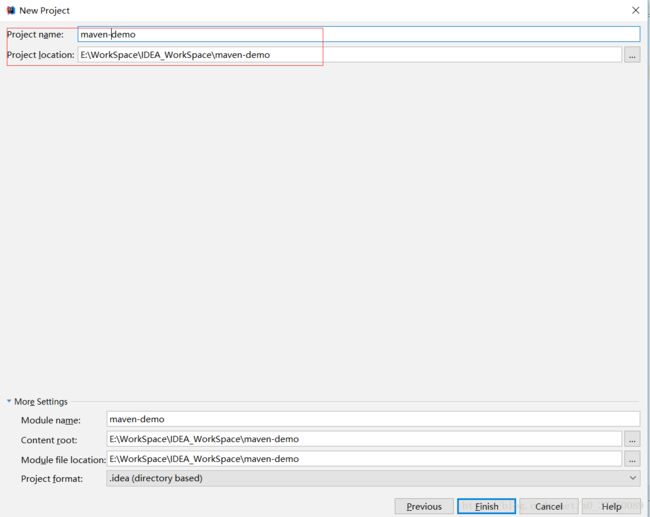Edit the Module name field
650x517 pixels.
pyautogui.click(x=373, y=419)
